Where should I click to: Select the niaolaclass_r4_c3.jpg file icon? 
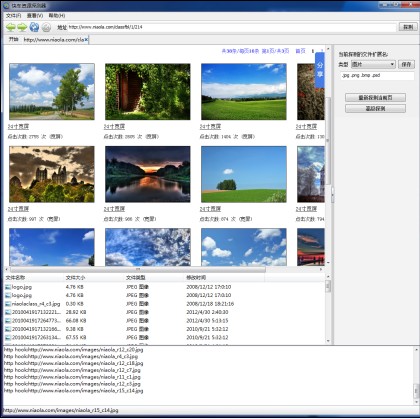8,304
